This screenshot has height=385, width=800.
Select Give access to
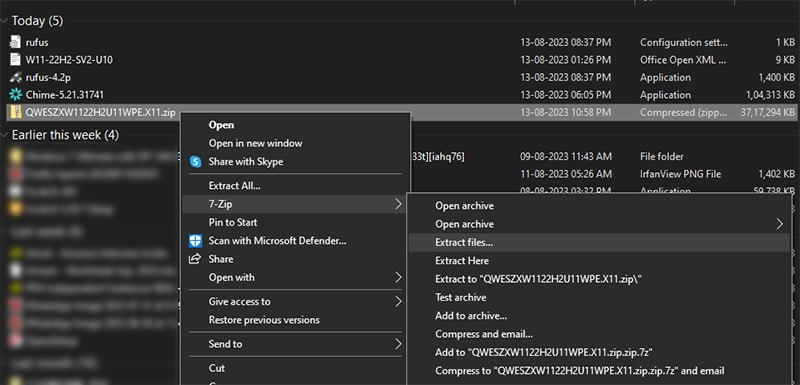[239, 301]
